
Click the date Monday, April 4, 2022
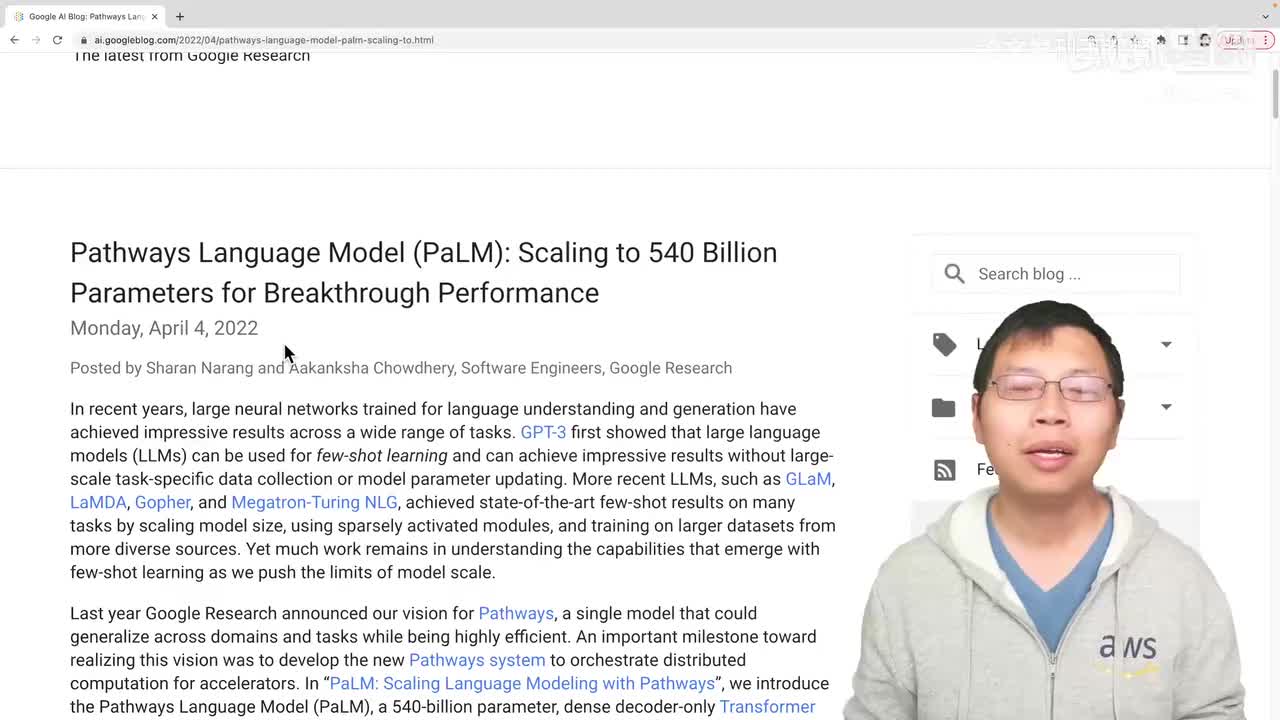pyautogui.click(x=164, y=328)
